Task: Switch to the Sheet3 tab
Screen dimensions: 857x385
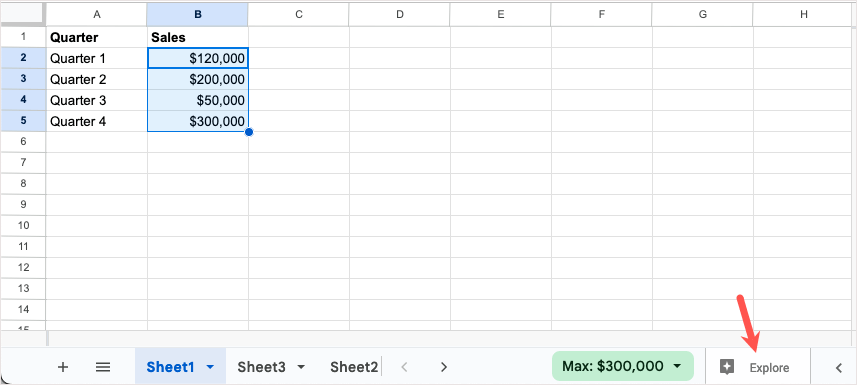Action: coord(261,367)
